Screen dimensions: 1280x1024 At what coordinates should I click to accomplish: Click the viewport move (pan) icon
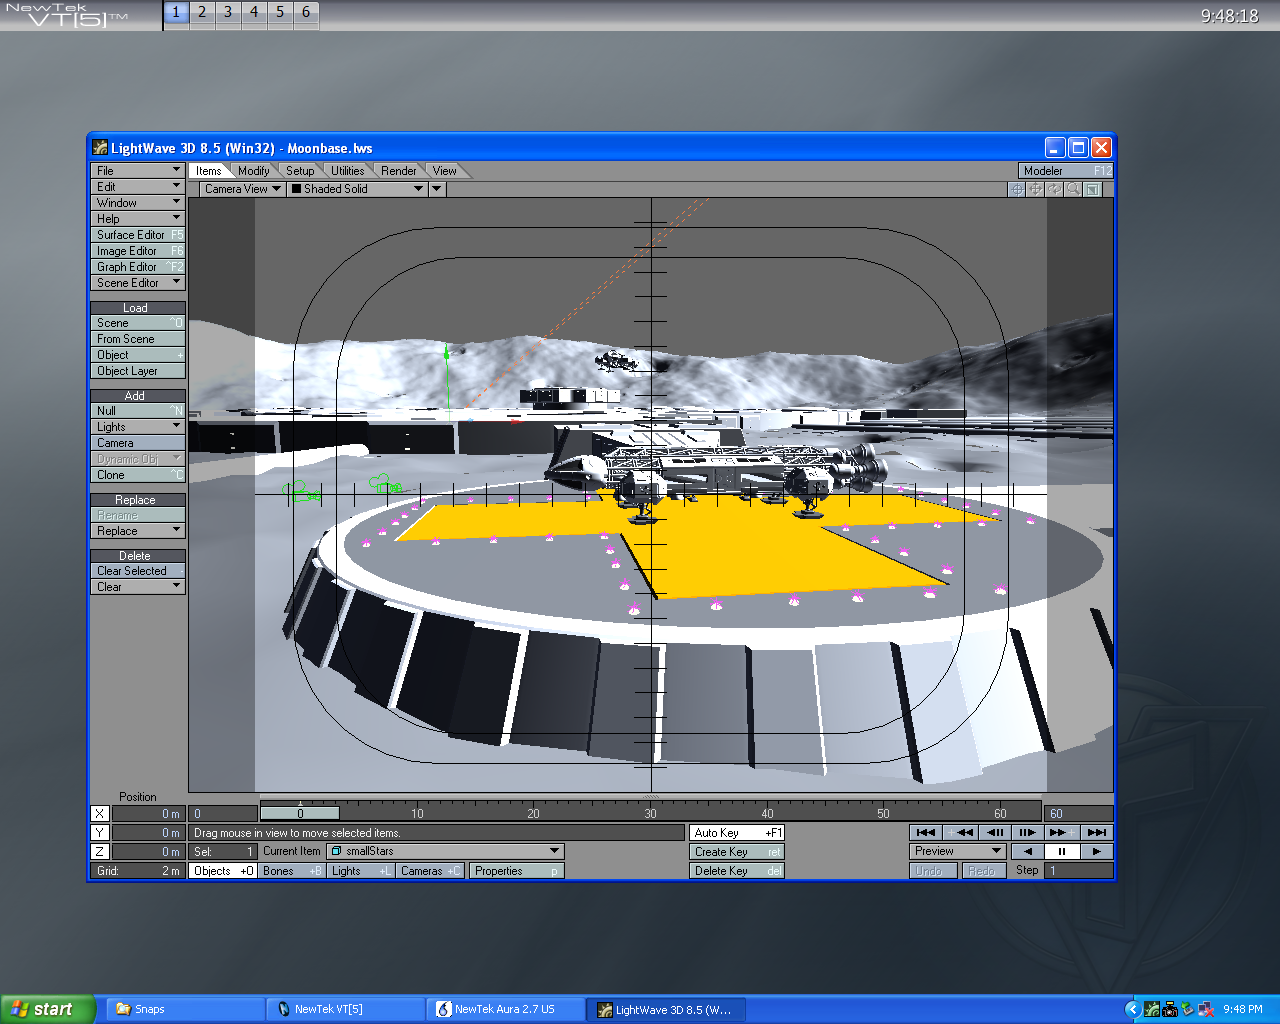coord(1036,189)
